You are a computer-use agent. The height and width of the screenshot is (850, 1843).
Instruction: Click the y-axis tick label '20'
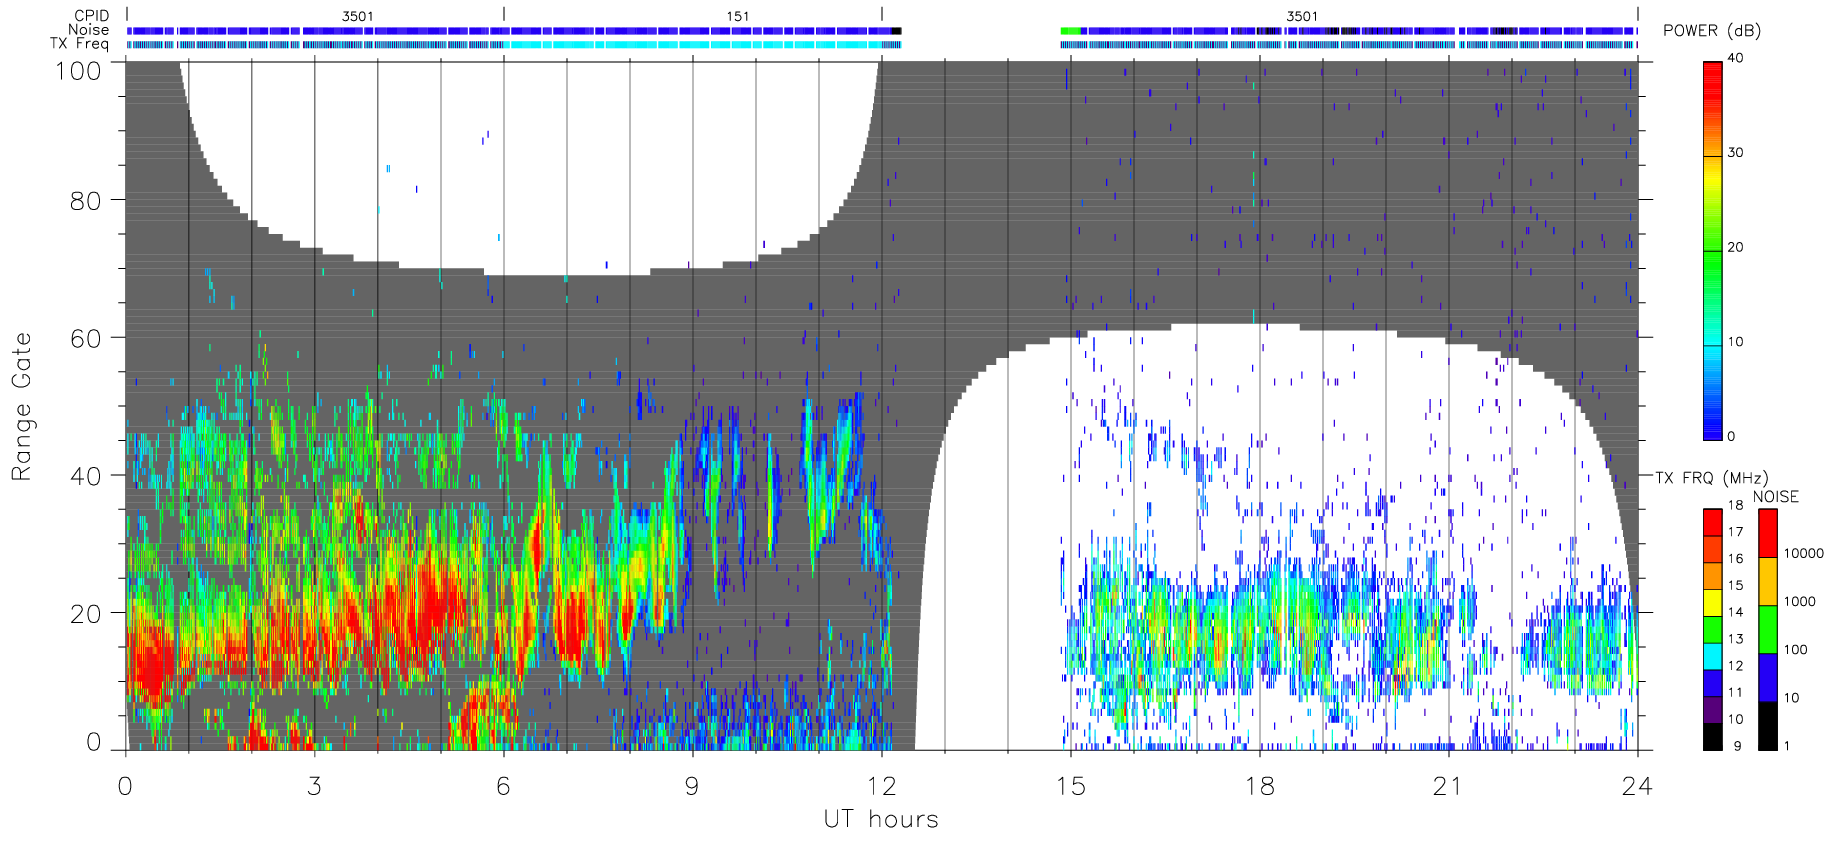coord(85,614)
